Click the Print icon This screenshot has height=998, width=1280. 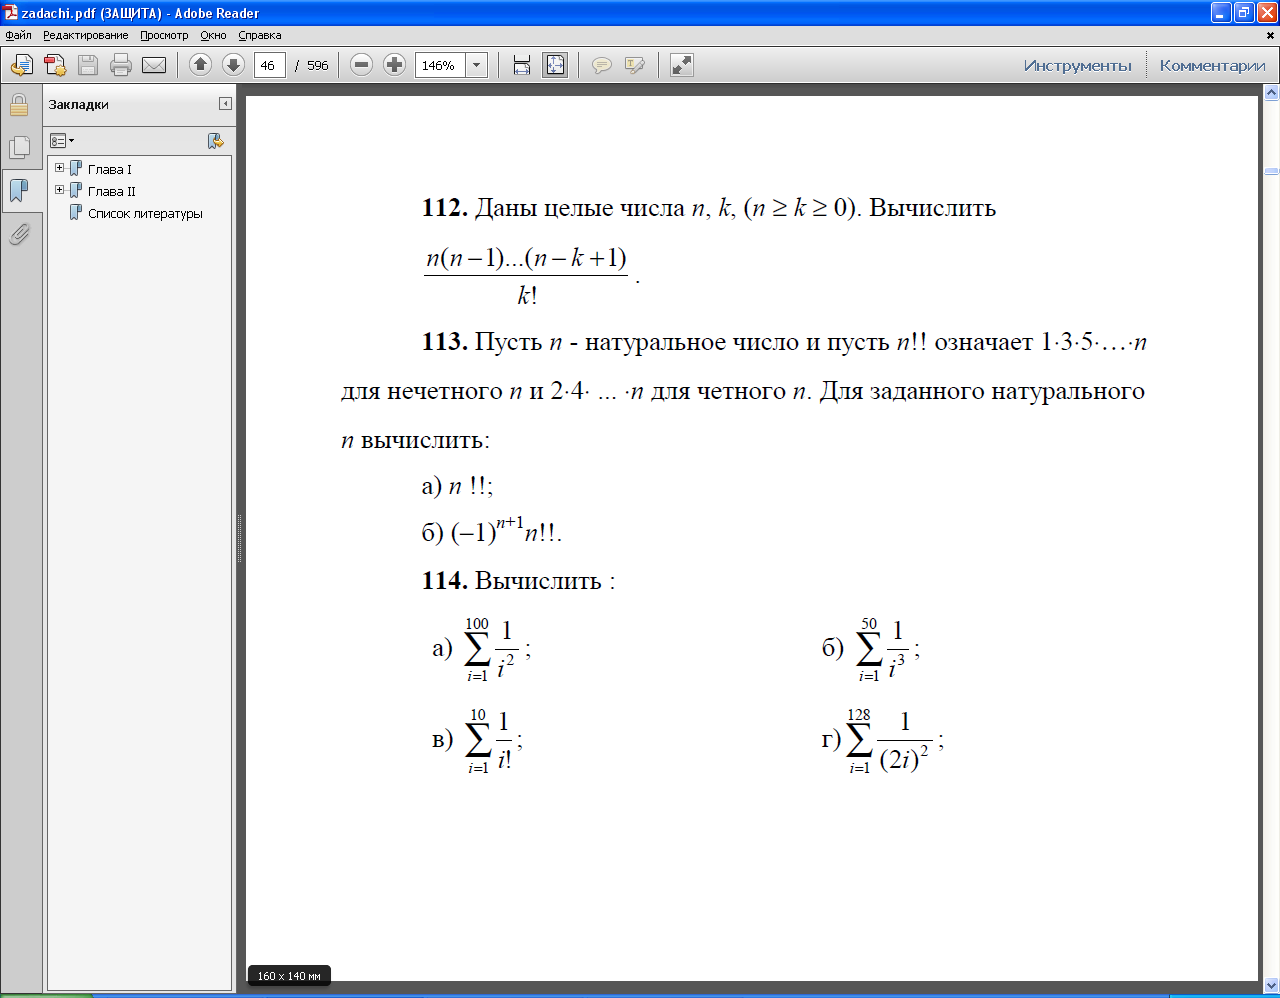[121, 65]
